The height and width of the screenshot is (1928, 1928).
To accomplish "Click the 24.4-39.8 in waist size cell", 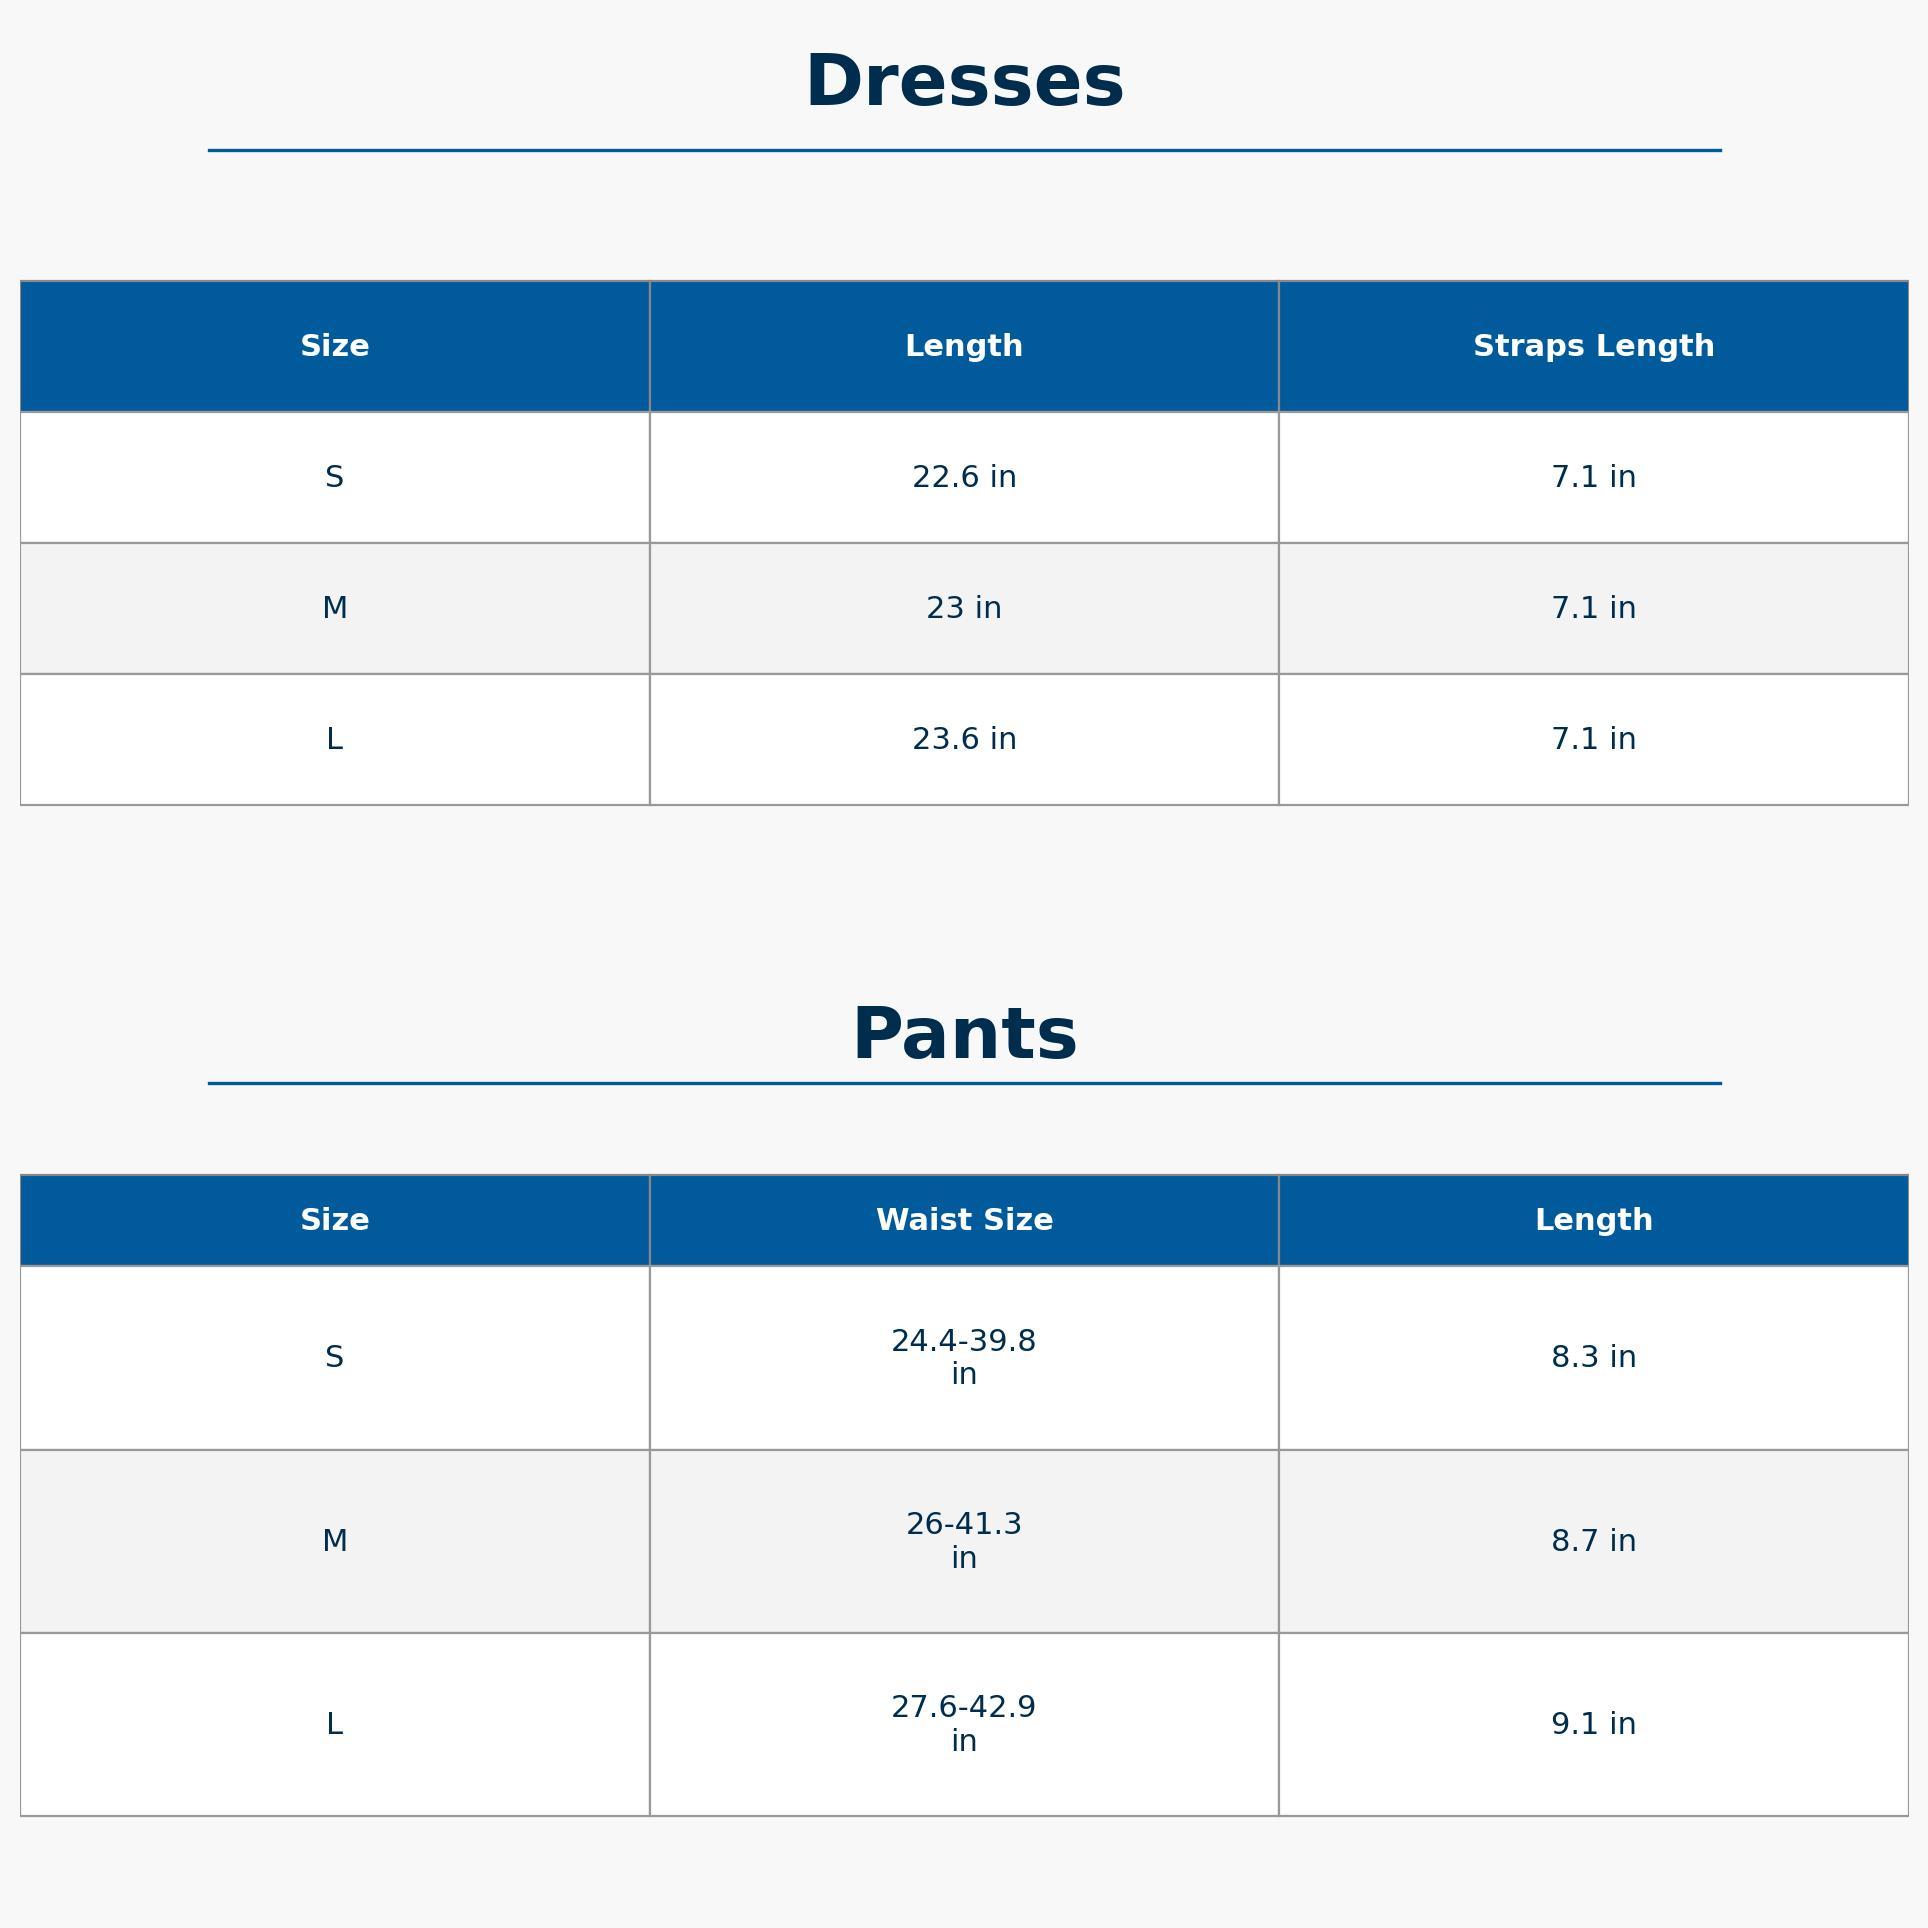I will coord(964,1357).
